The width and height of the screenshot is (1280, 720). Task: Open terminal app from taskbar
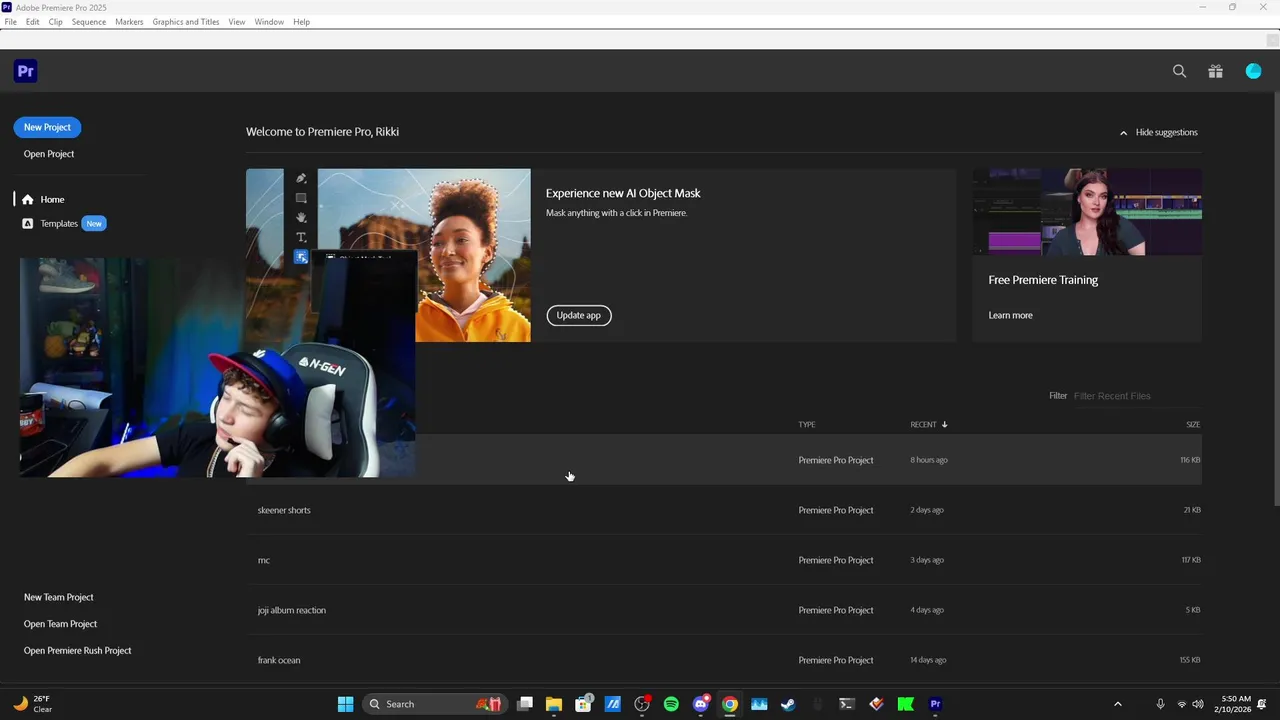(x=847, y=704)
